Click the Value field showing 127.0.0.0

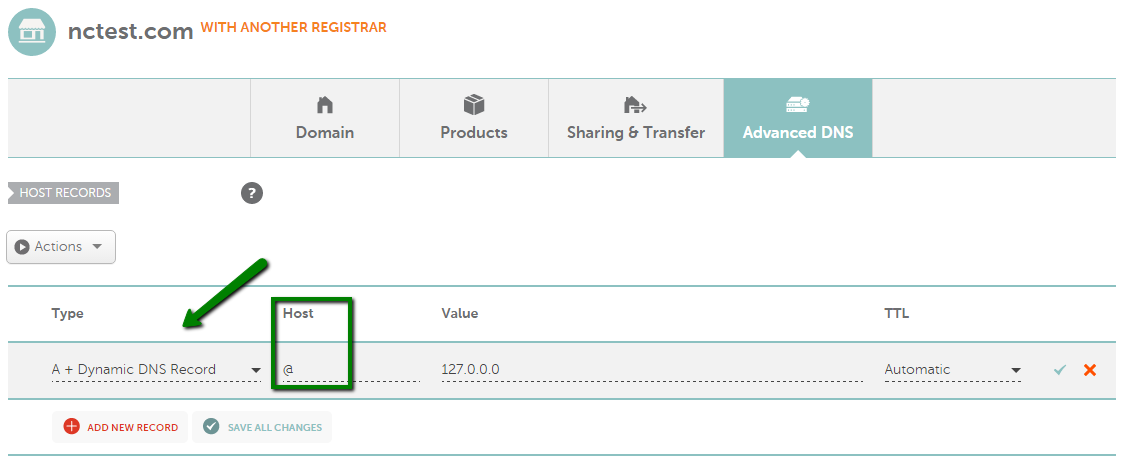click(652, 370)
